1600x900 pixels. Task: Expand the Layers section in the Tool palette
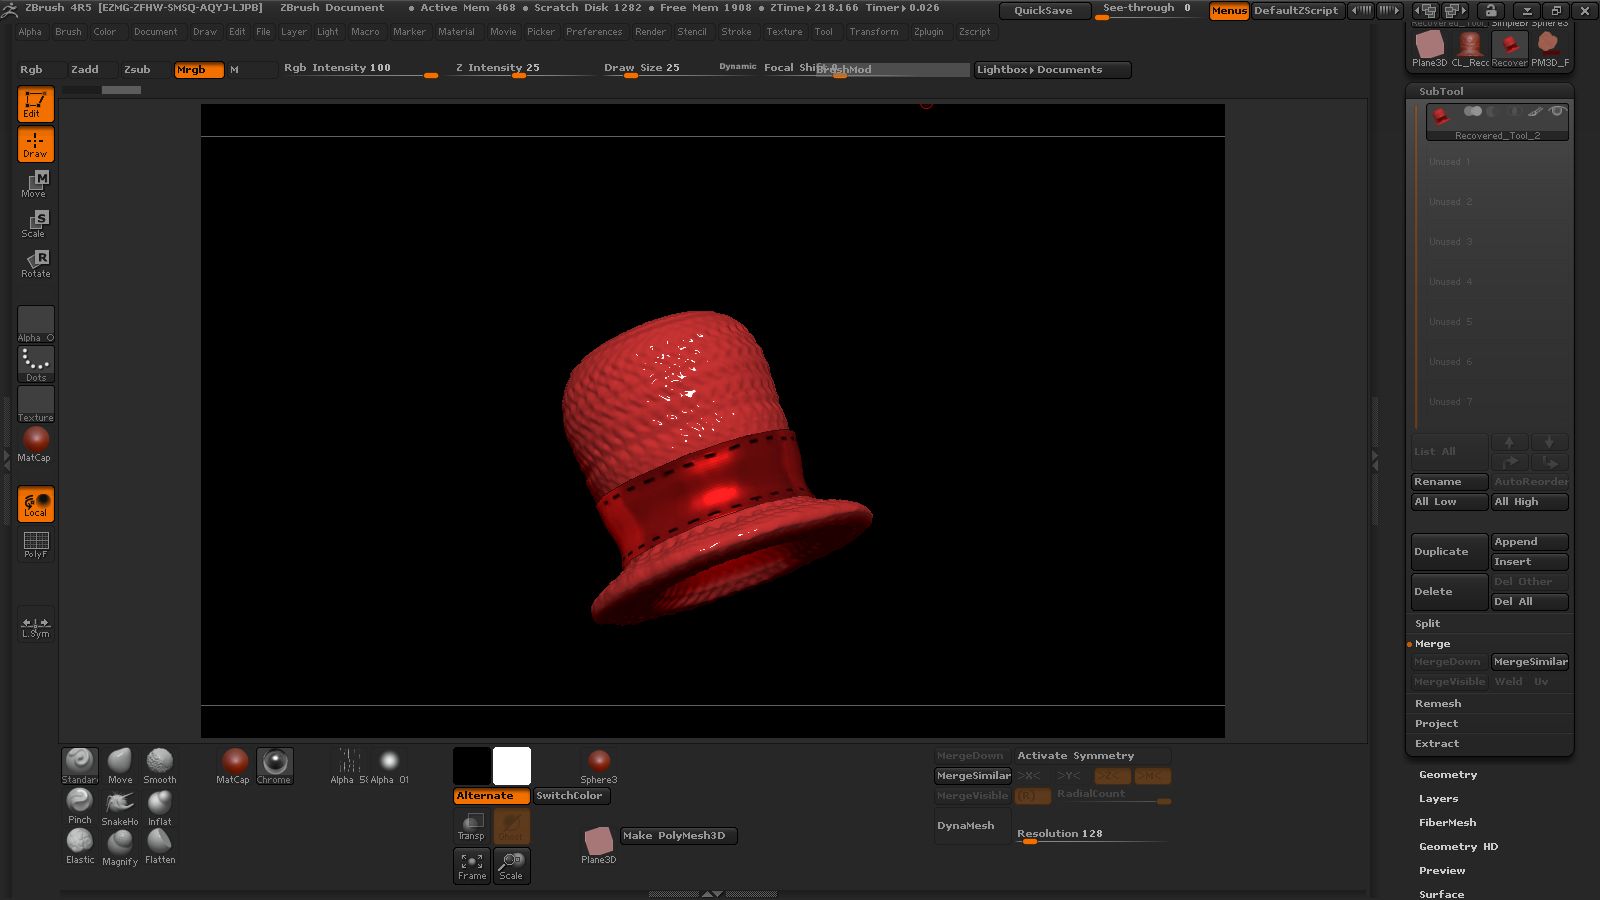point(1438,798)
